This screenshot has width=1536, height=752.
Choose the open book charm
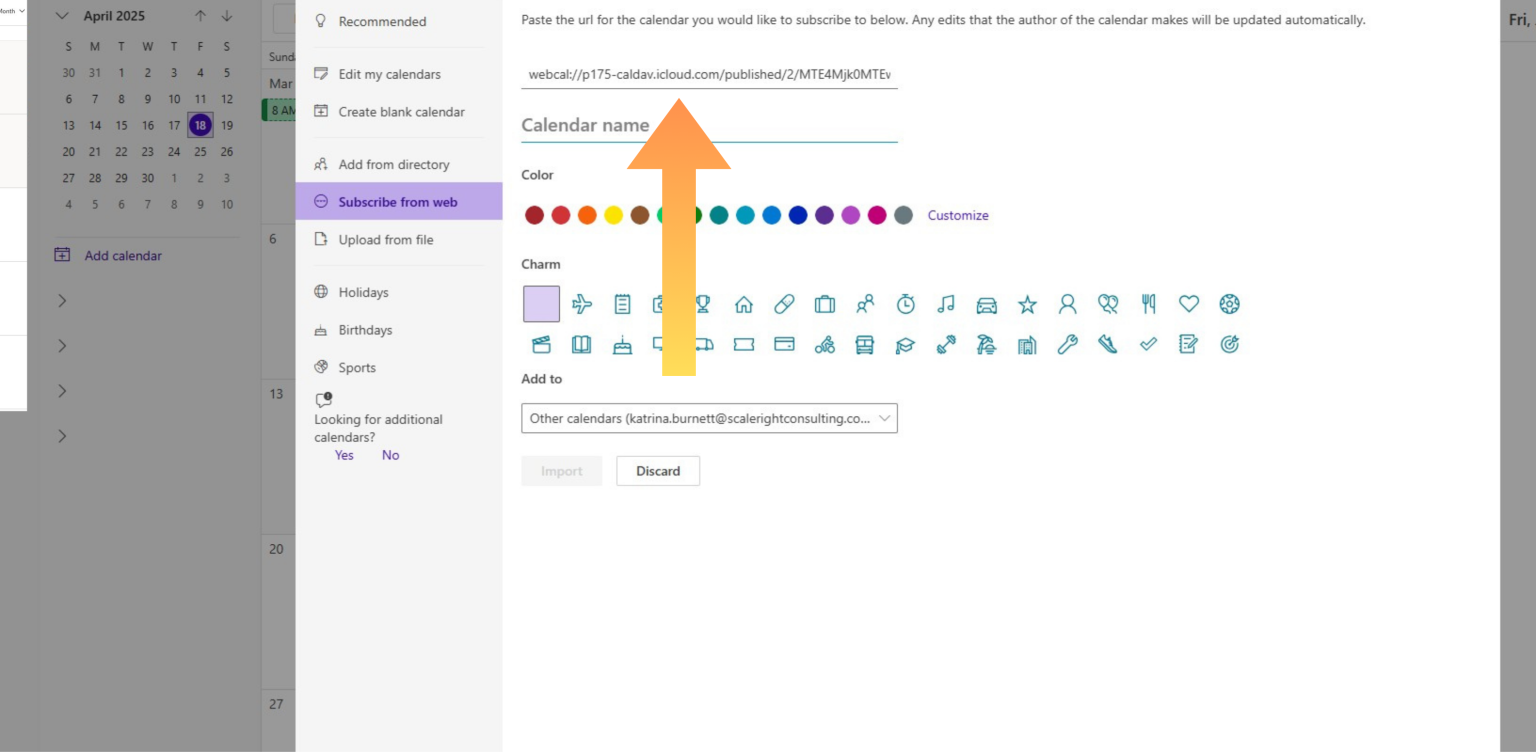point(582,345)
